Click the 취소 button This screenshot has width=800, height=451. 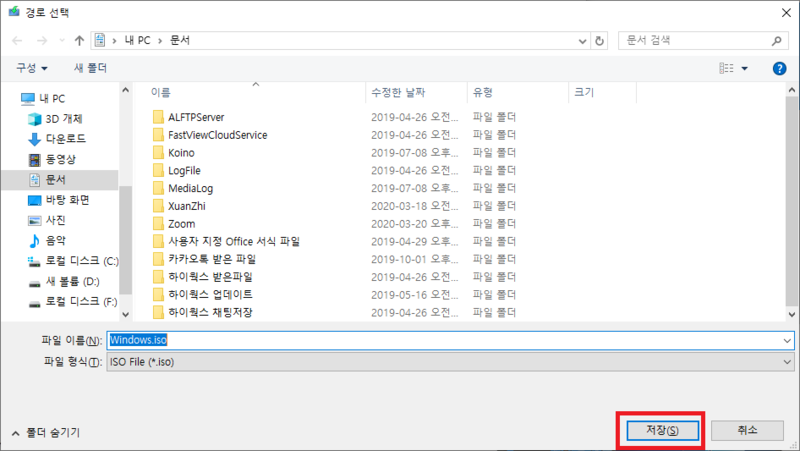pyautogui.click(x=747, y=430)
